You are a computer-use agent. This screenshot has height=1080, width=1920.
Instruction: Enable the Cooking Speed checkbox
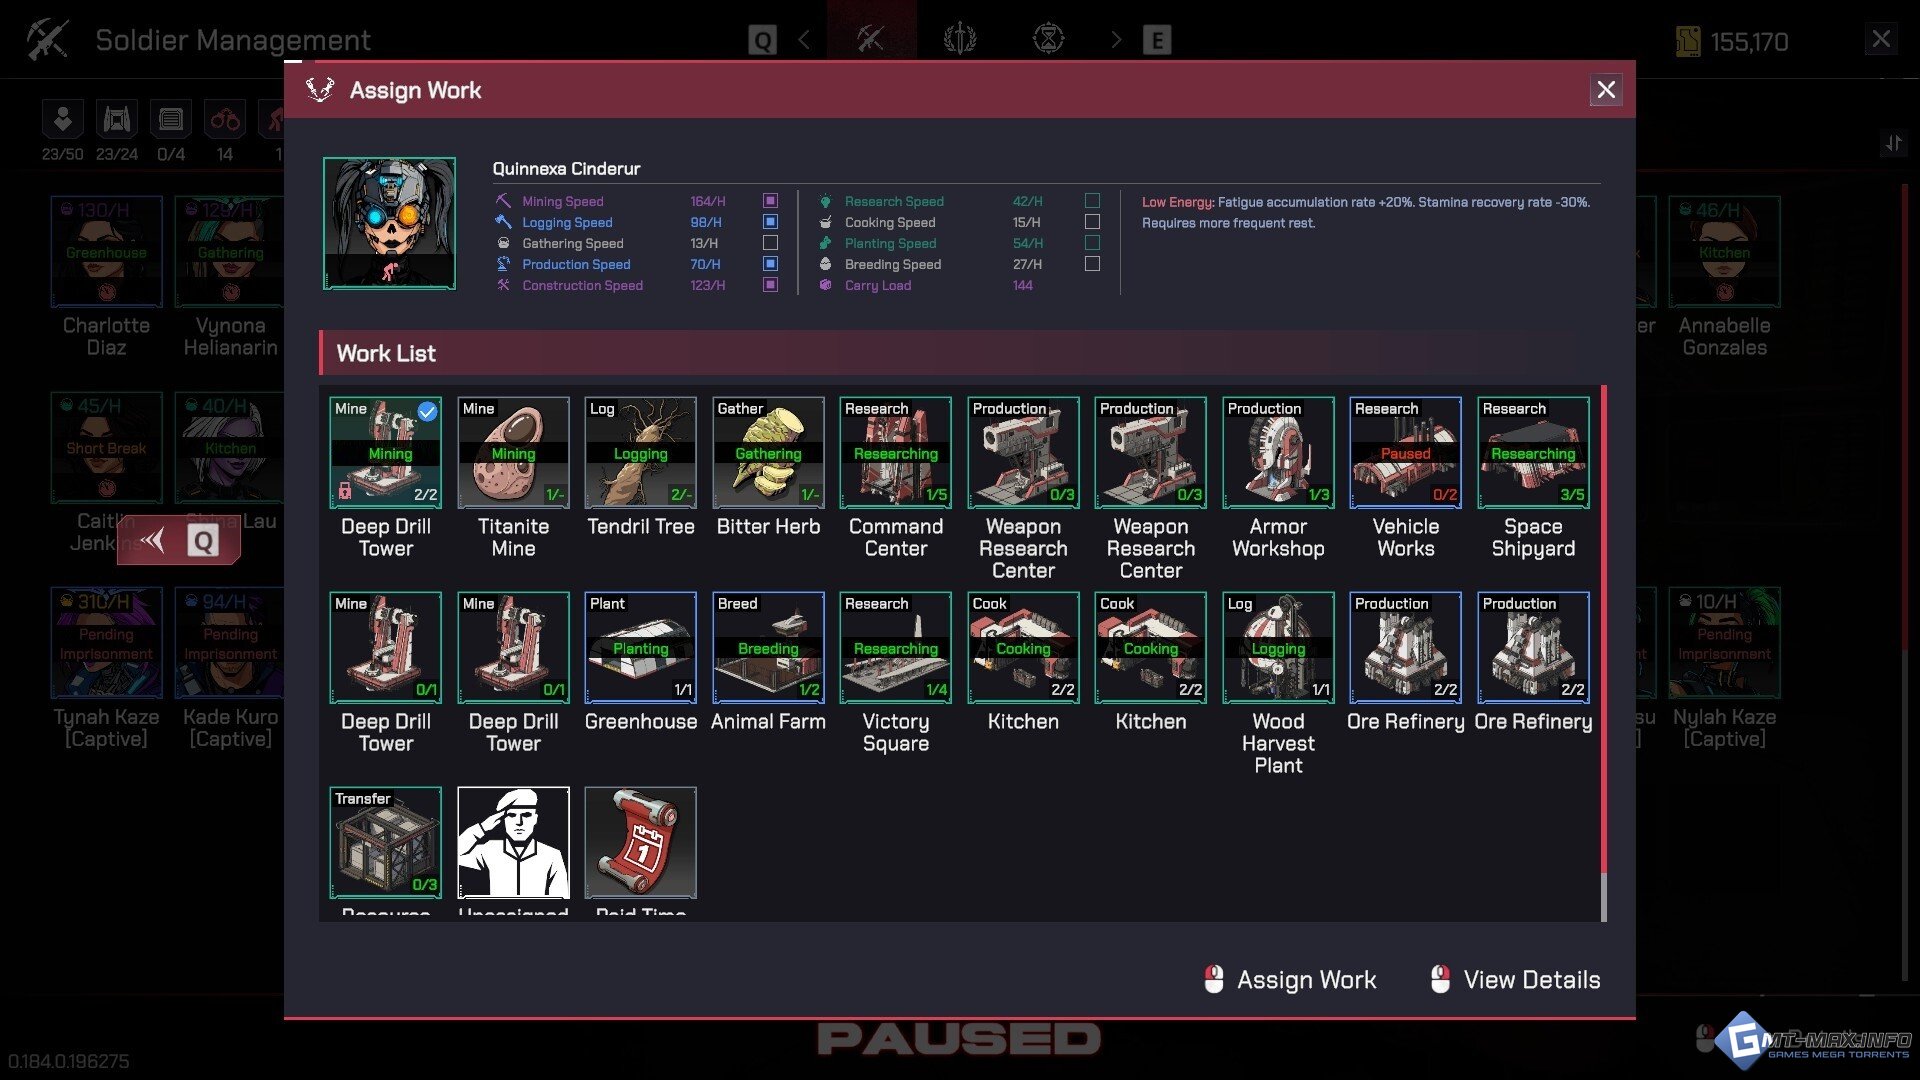pos(1092,222)
